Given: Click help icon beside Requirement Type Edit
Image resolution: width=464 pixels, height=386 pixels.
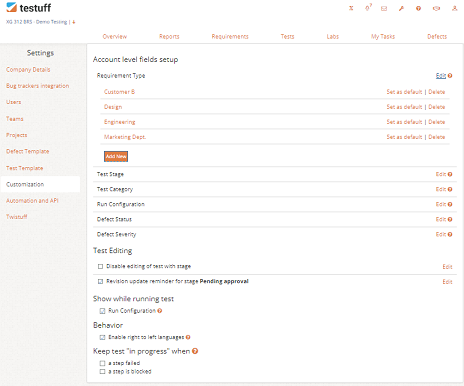Looking at the screenshot, I should (x=450, y=76).
